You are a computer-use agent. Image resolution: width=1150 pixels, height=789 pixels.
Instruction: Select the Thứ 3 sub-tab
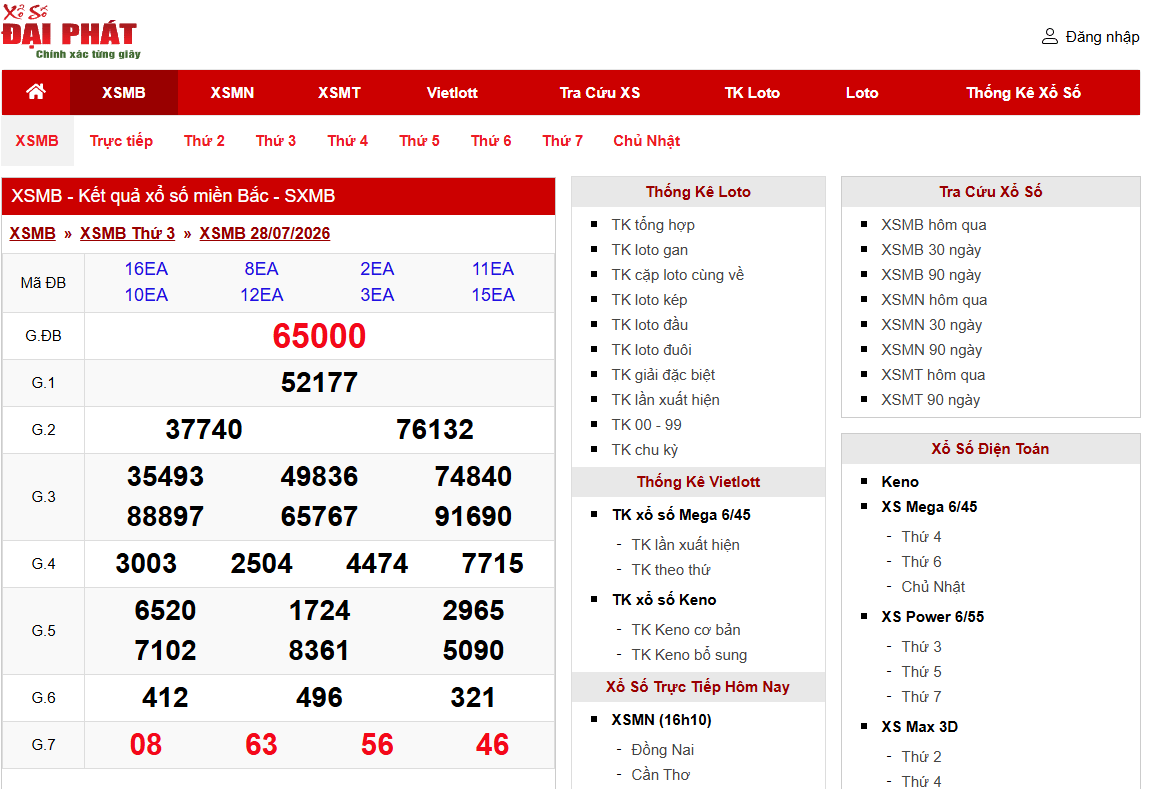click(x=276, y=141)
